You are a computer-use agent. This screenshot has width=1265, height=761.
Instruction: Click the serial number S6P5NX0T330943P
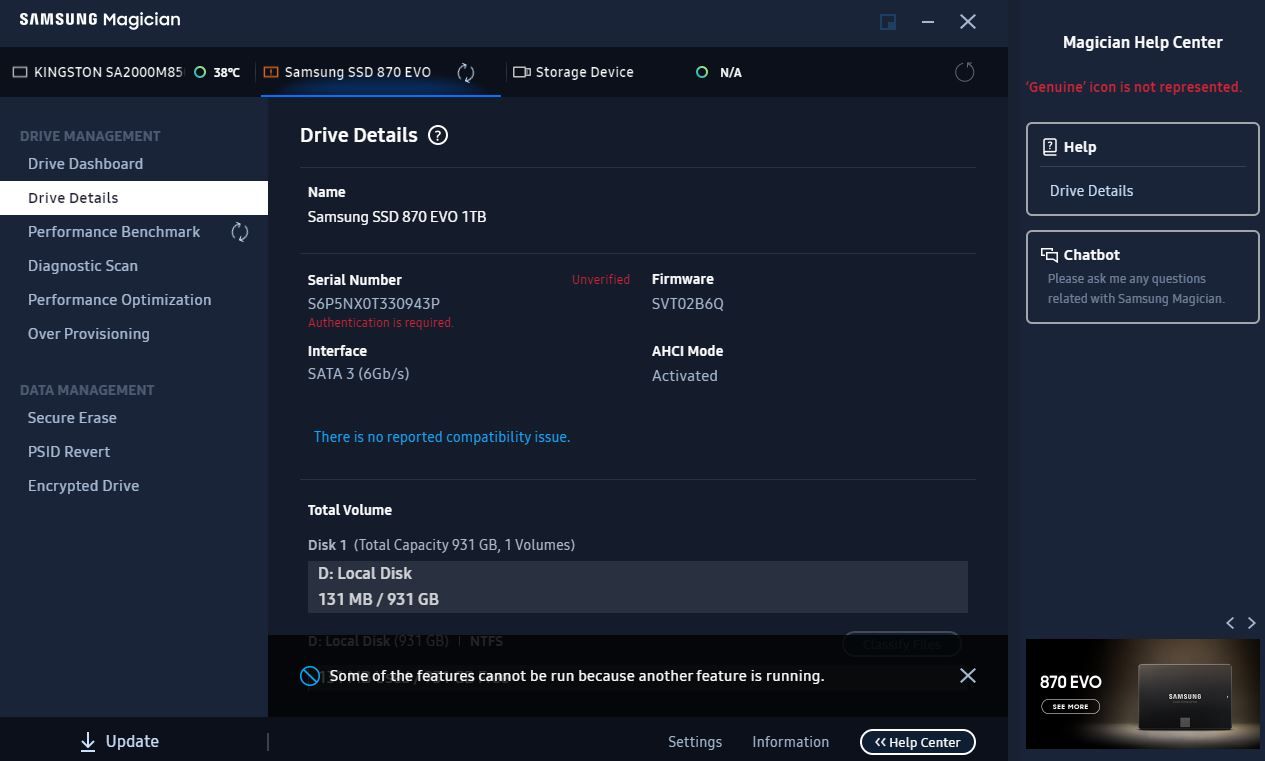[374, 303]
